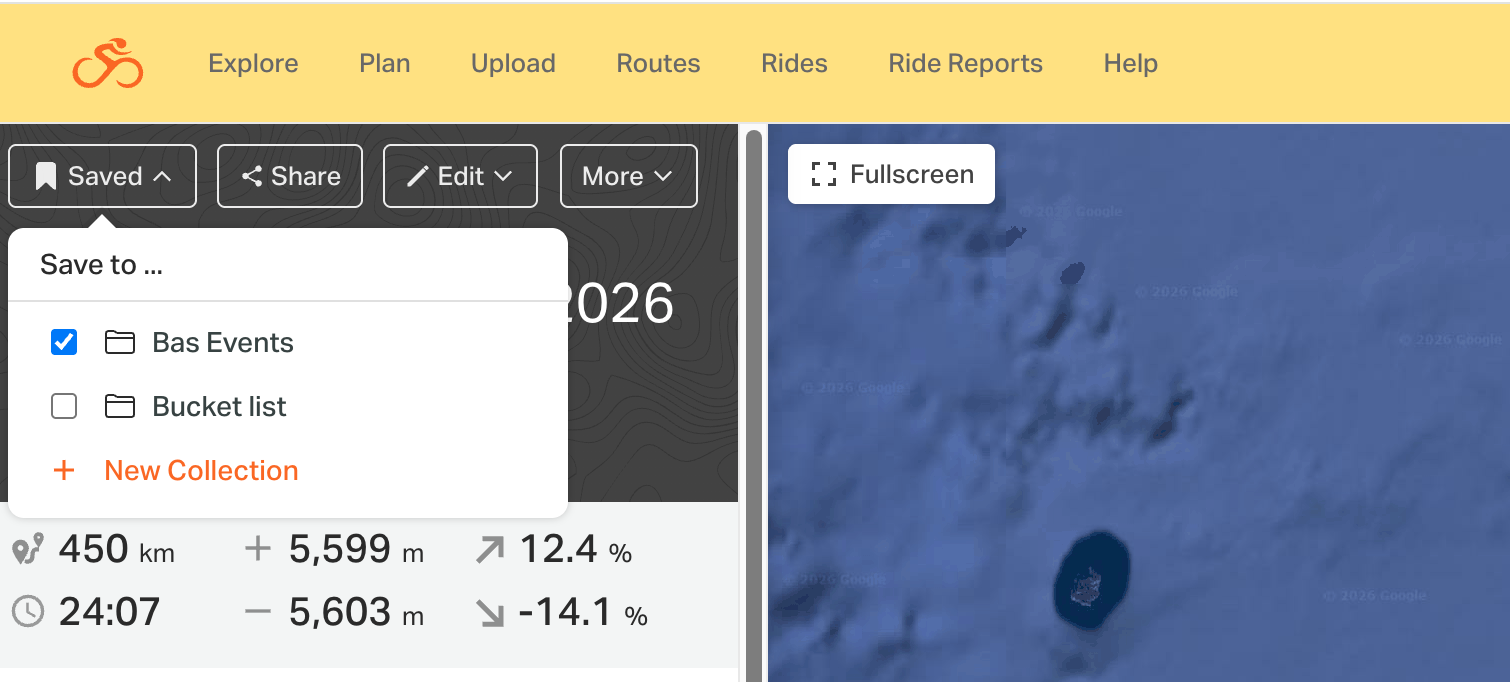Click the pencil edit icon
This screenshot has height=682, width=1510.
(418, 177)
